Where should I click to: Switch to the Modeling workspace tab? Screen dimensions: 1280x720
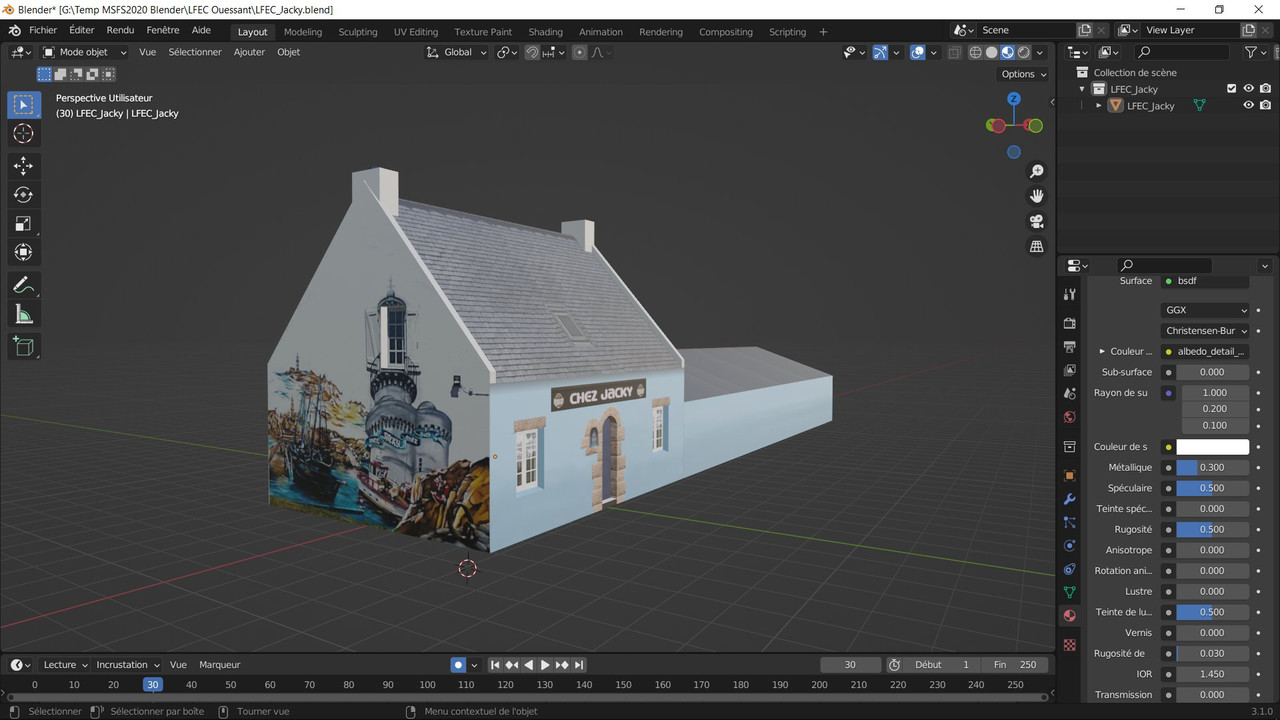click(303, 32)
